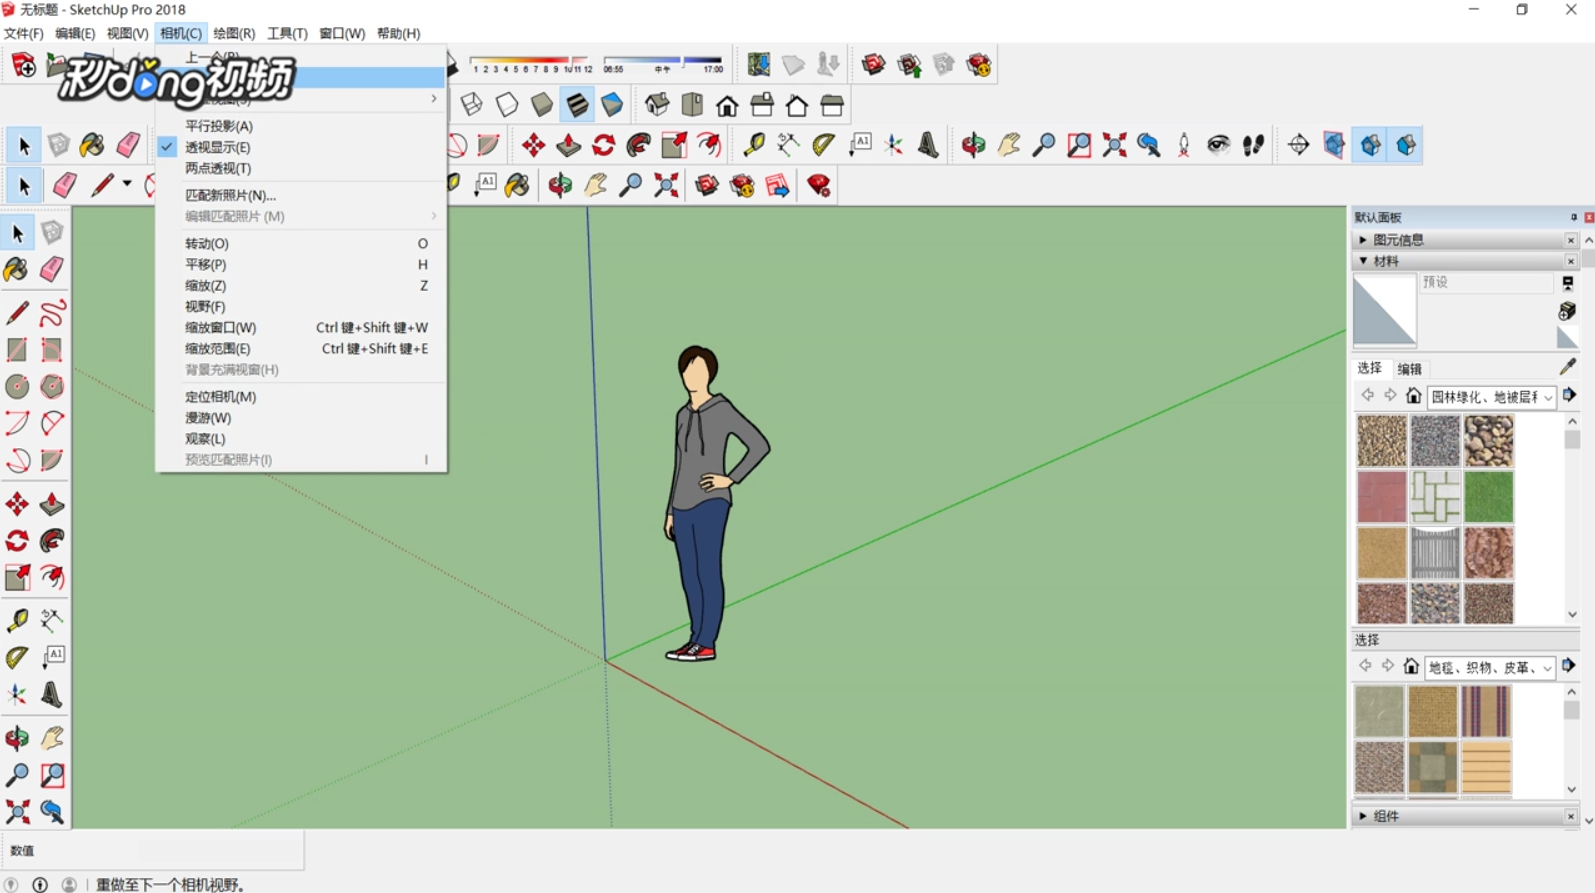Start the Walk footprints tool
Screen dimensions: 1595x893
[1253, 145]
